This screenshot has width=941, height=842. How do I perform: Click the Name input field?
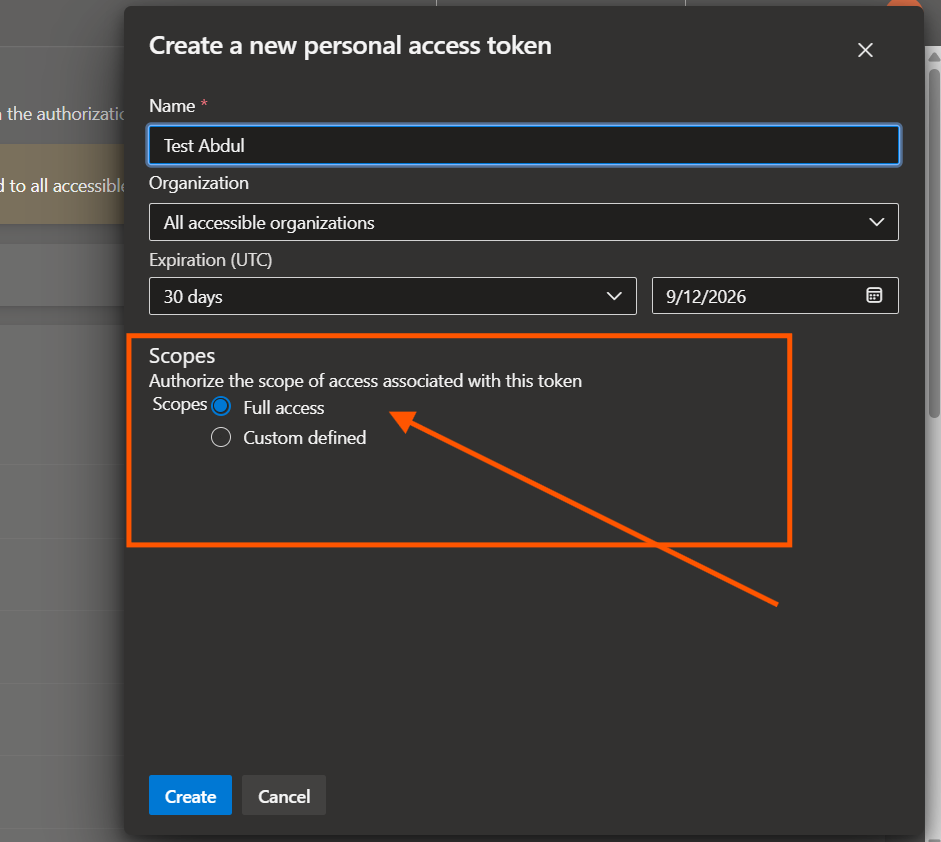click(x=523, y=145)
